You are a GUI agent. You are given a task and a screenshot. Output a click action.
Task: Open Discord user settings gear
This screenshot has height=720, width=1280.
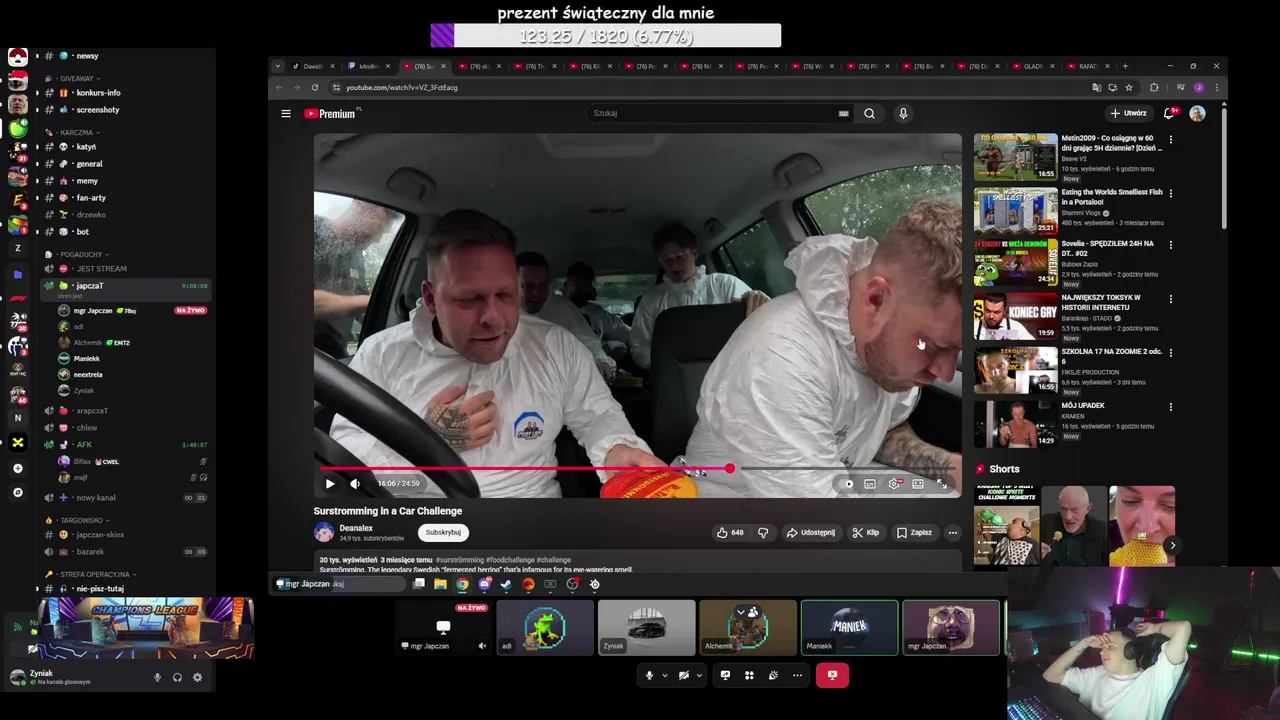tap(197, 677)
